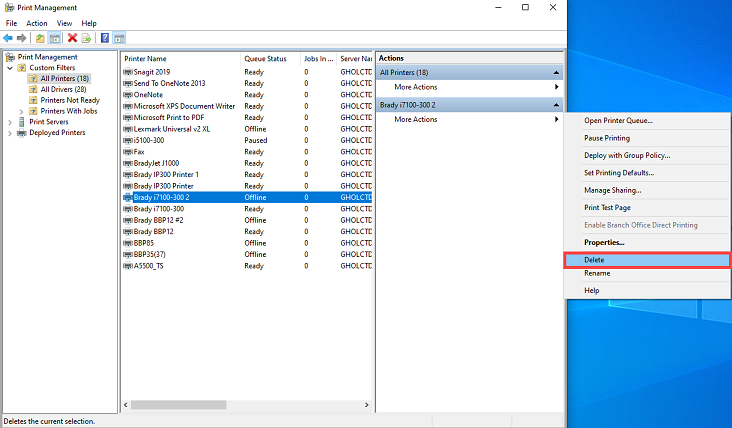Click the red X Delete toolbar icon
The height and width of the screenshot is (428, 732).
[72, 38]
